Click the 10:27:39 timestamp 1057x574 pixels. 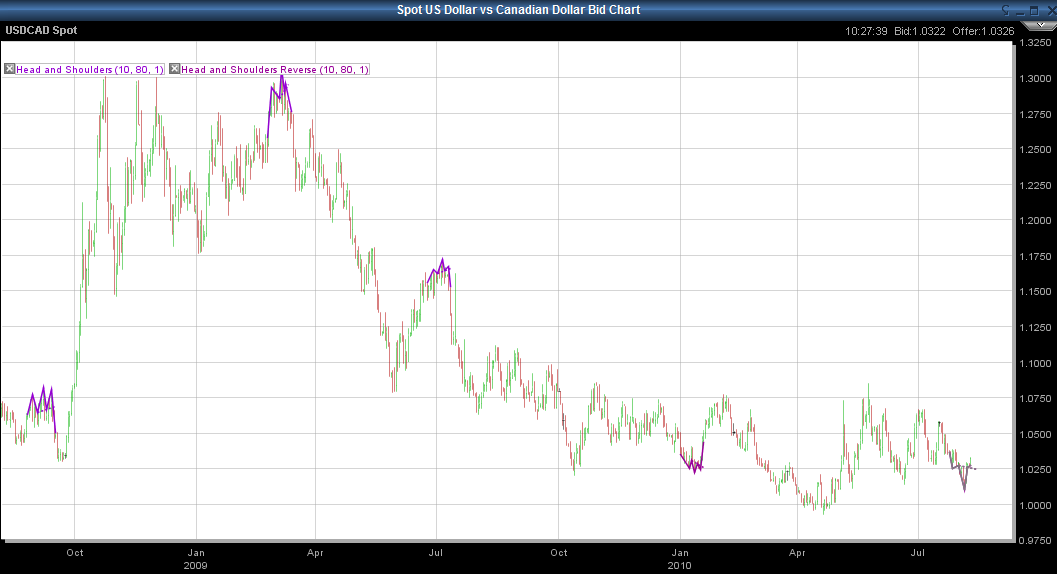click(x=866, y=31)
